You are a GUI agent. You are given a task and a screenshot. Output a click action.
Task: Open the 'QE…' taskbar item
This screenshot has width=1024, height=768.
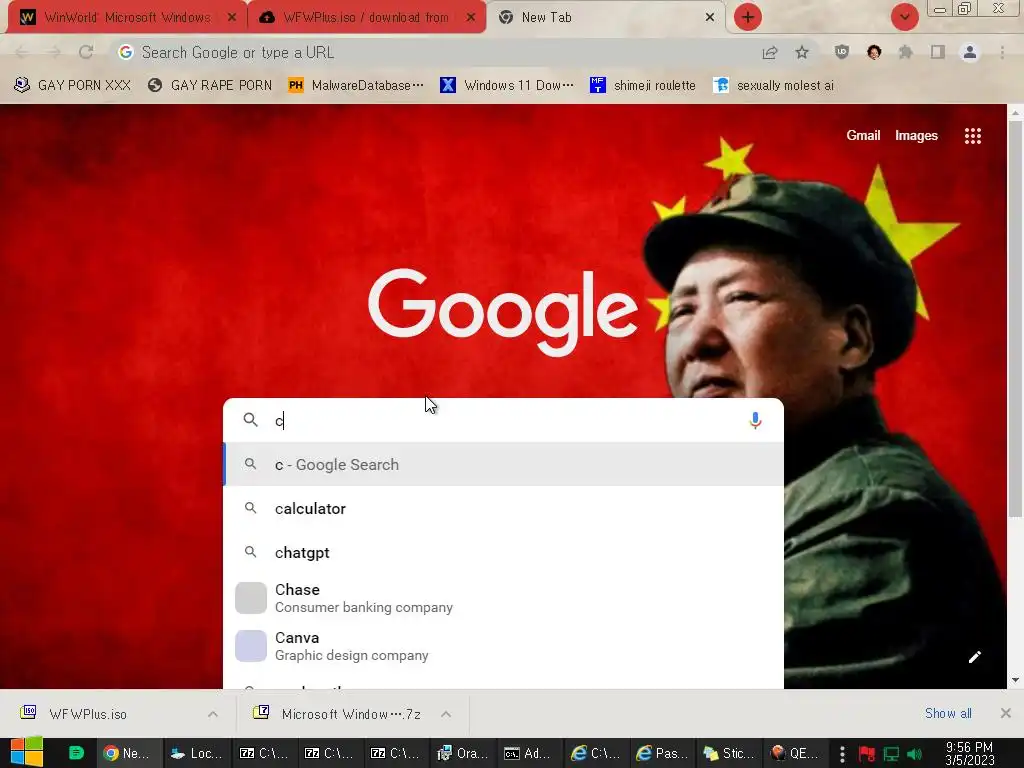794,753
